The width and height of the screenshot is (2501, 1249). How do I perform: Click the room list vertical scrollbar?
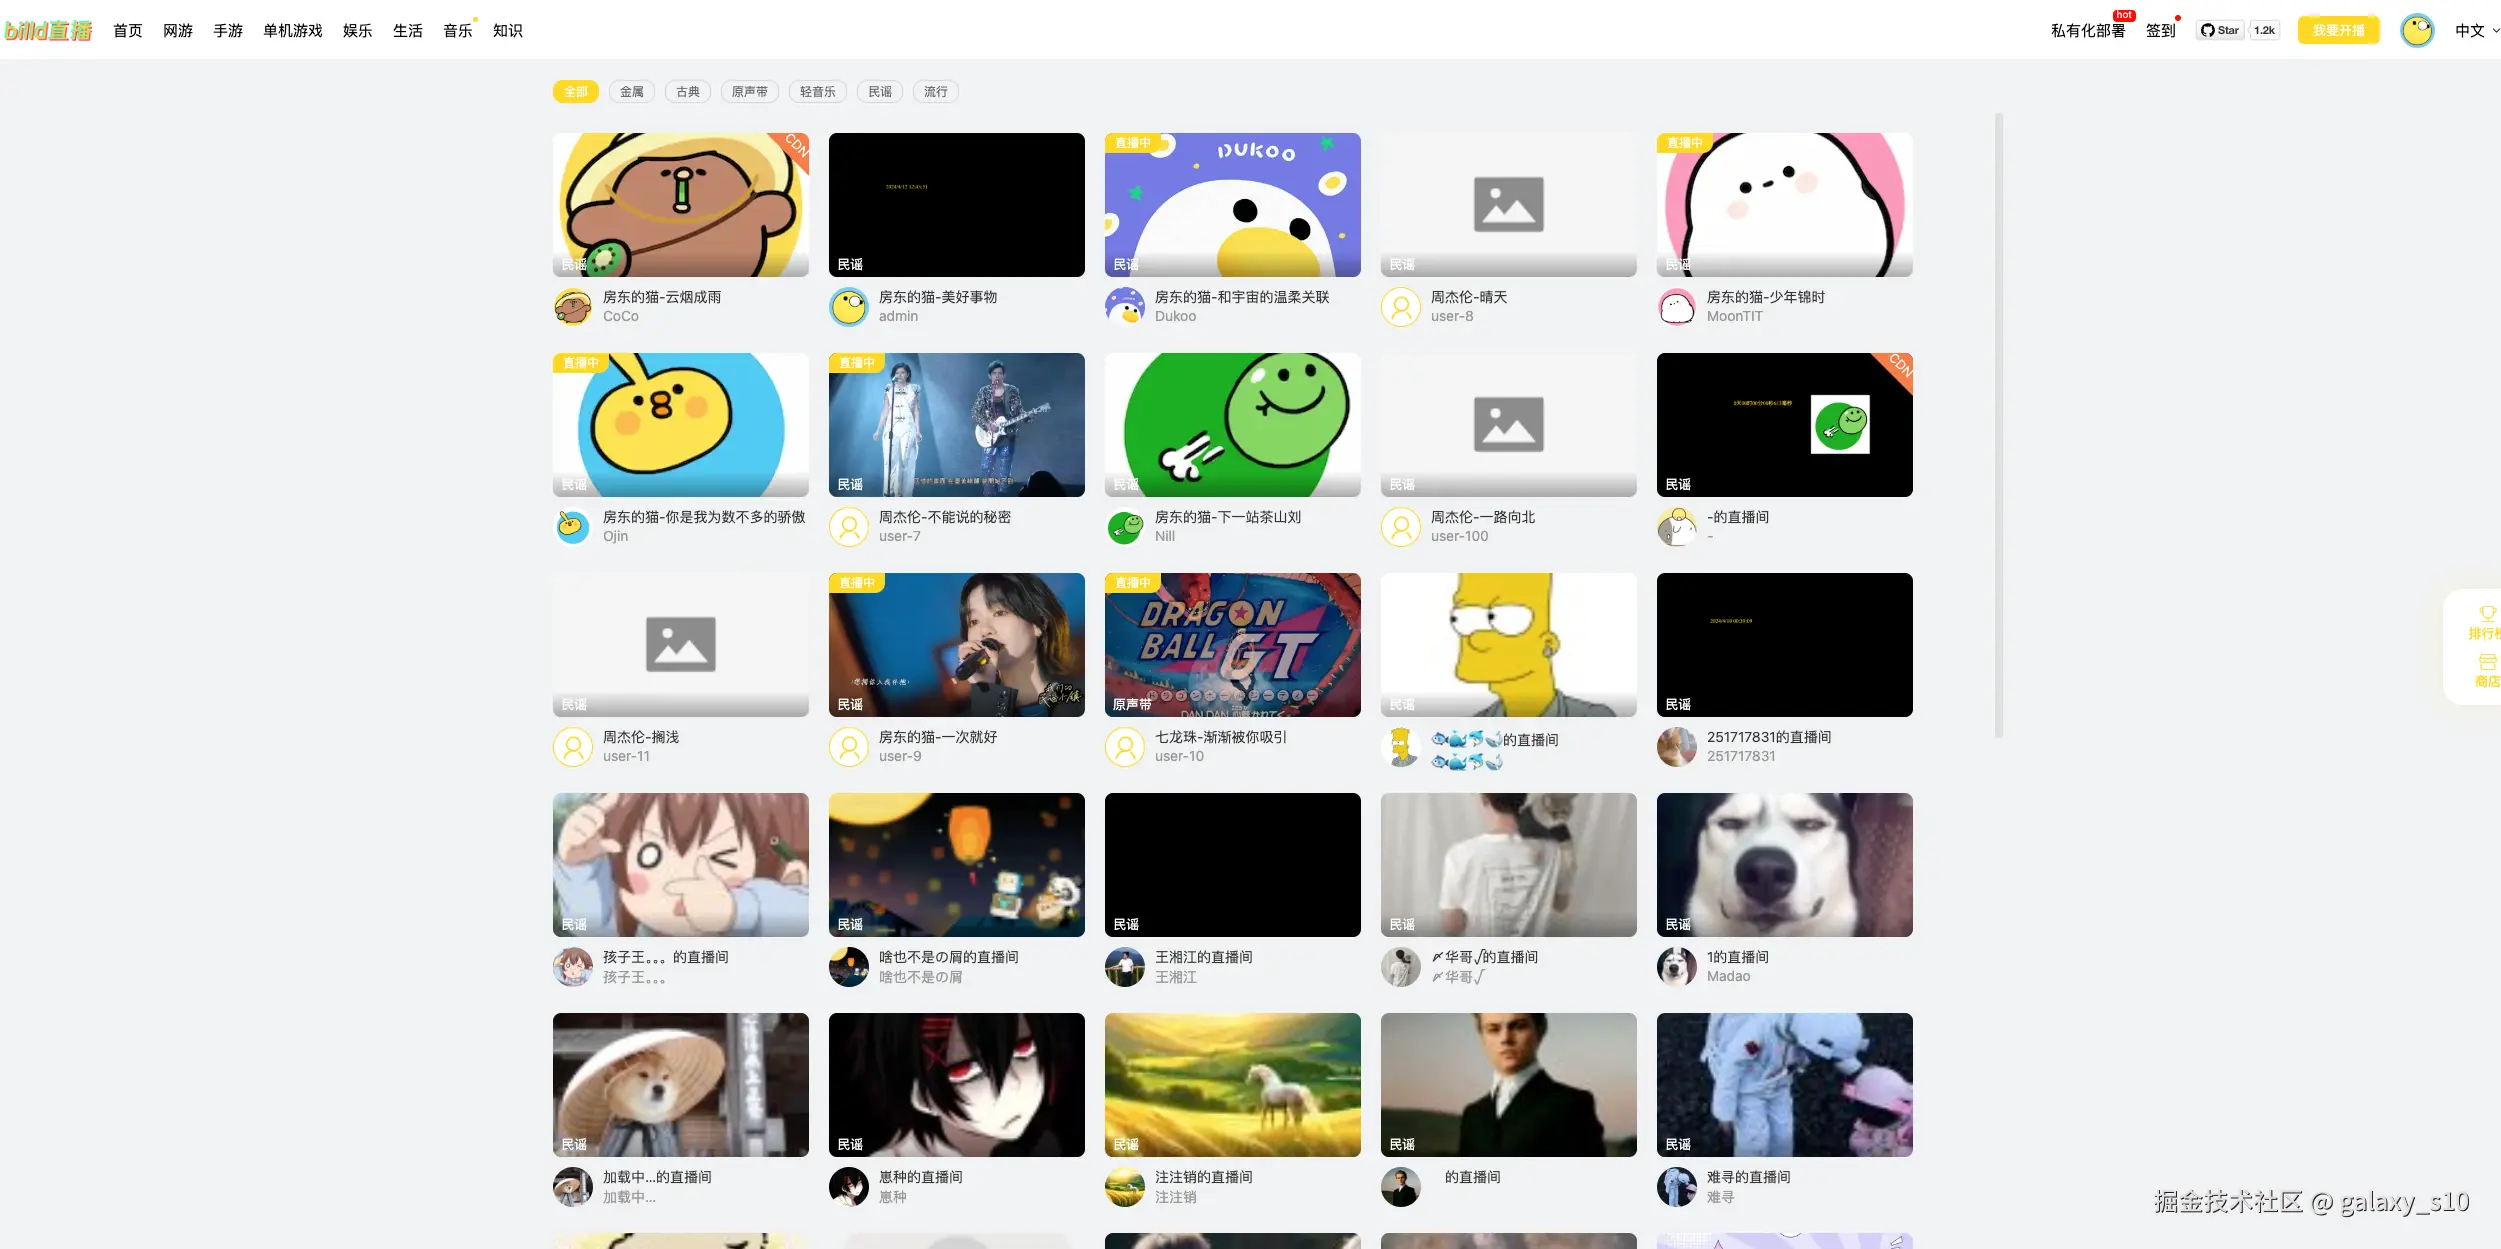[x=1998, y=425]
